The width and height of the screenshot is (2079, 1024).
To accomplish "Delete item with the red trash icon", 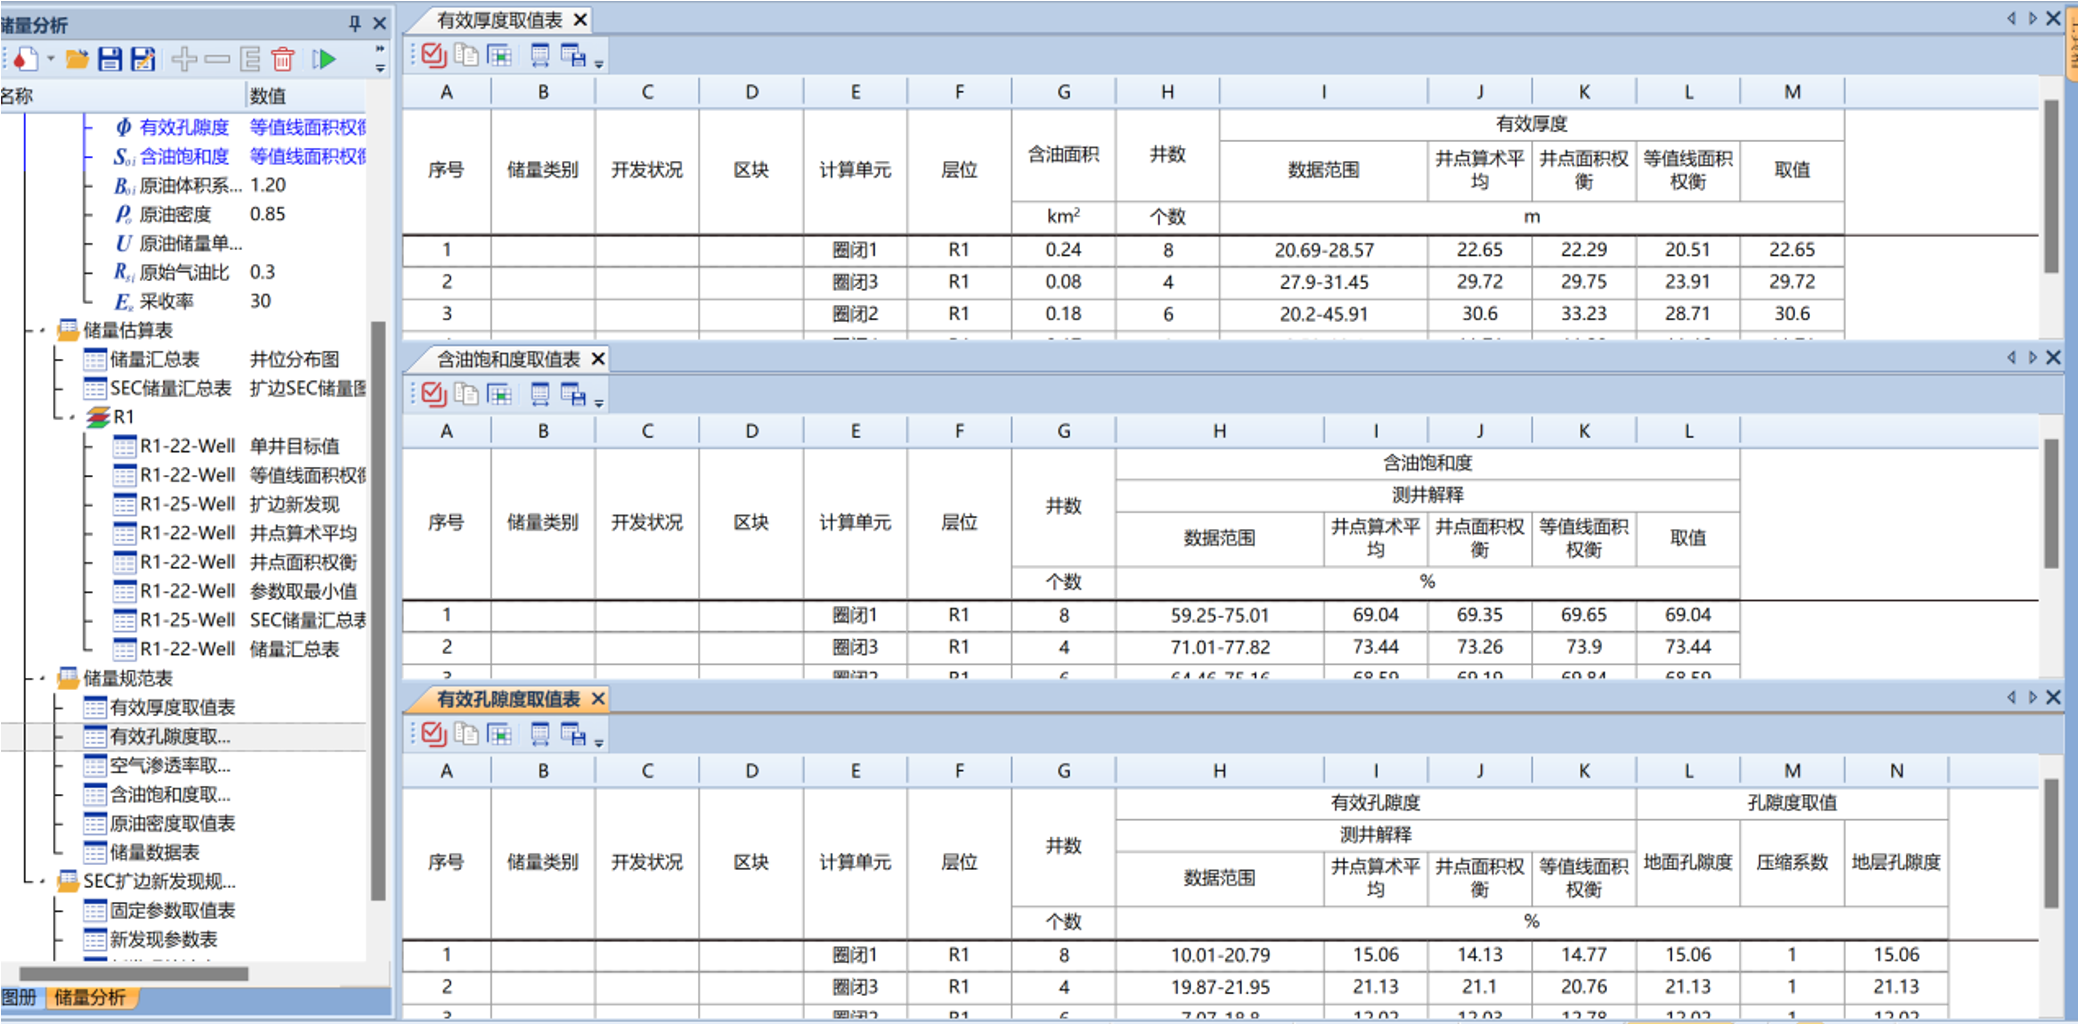I will coord(283,59).
